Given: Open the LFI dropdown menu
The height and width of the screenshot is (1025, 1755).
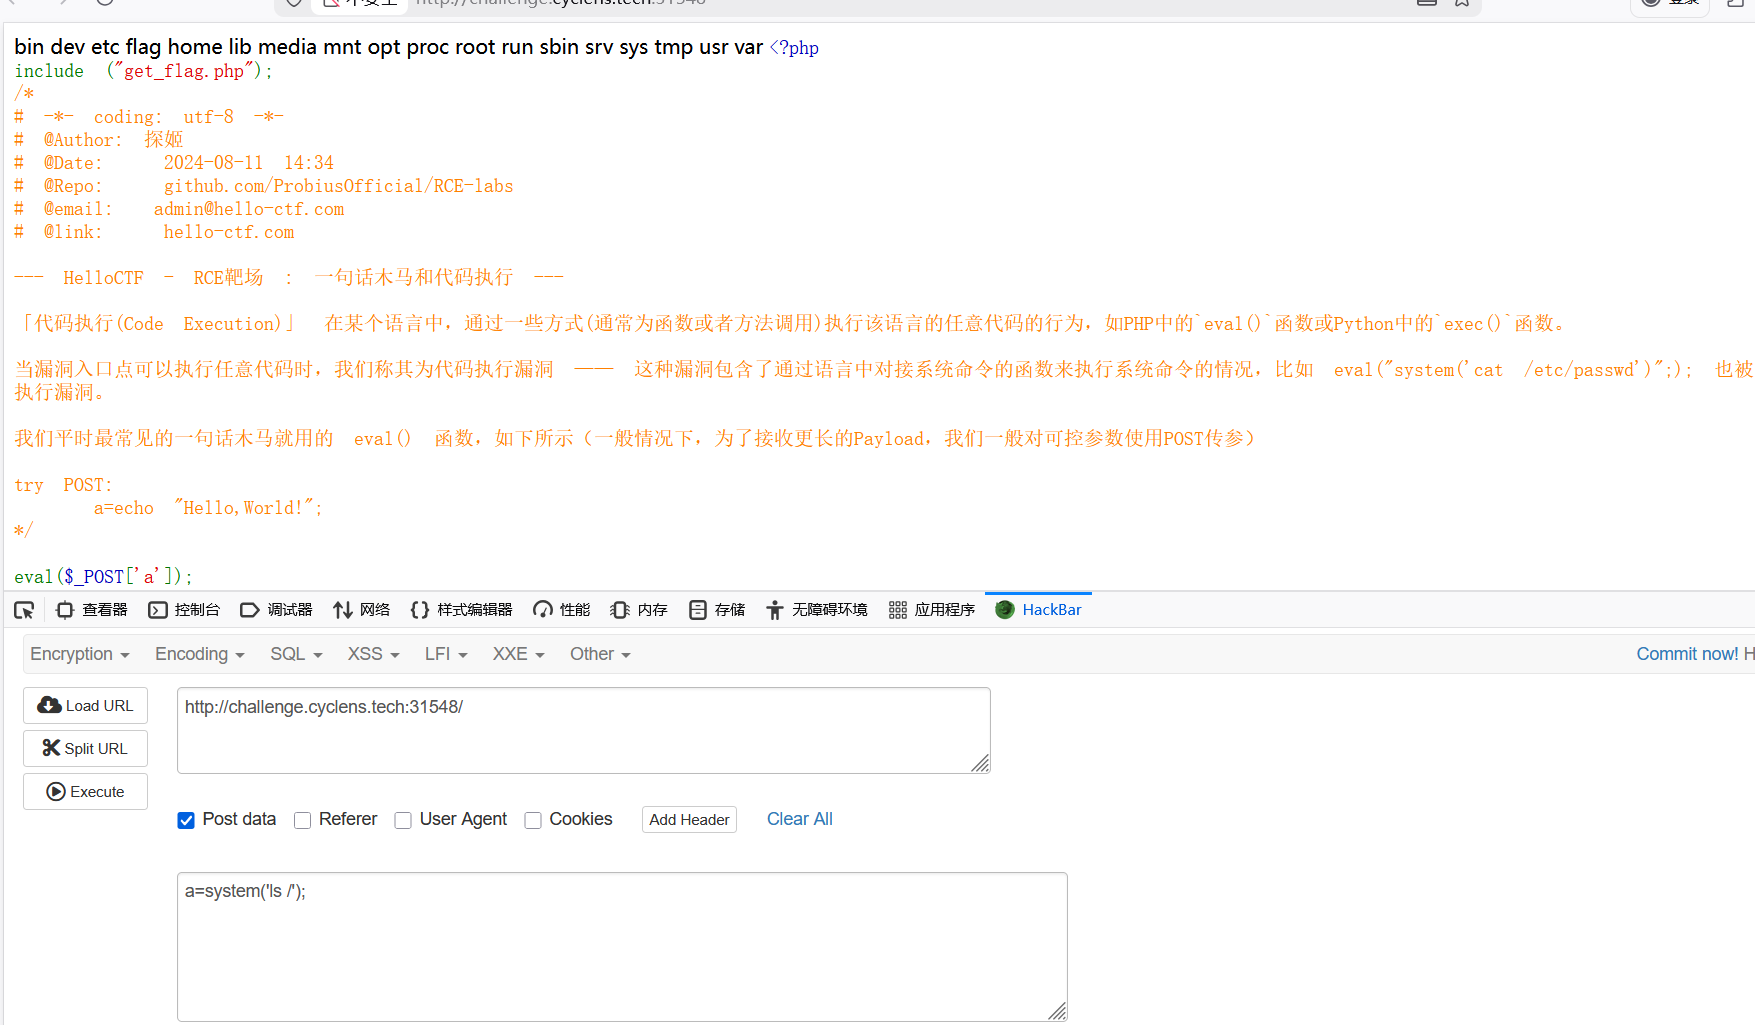Looking at the screenshot, I should tap(446, 654).
